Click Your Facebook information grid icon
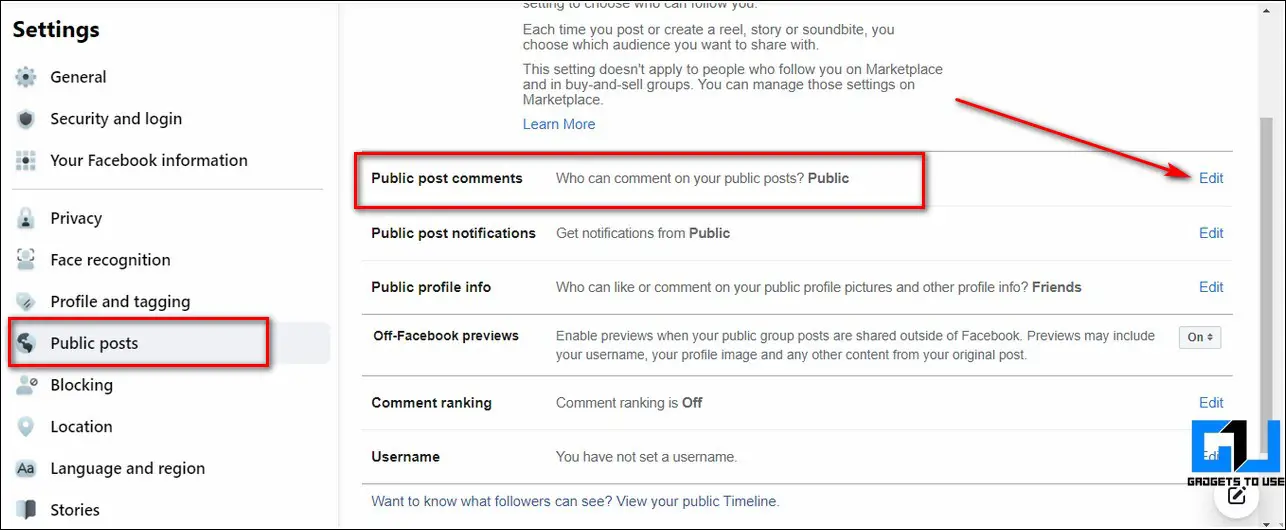 coord(26,160)
